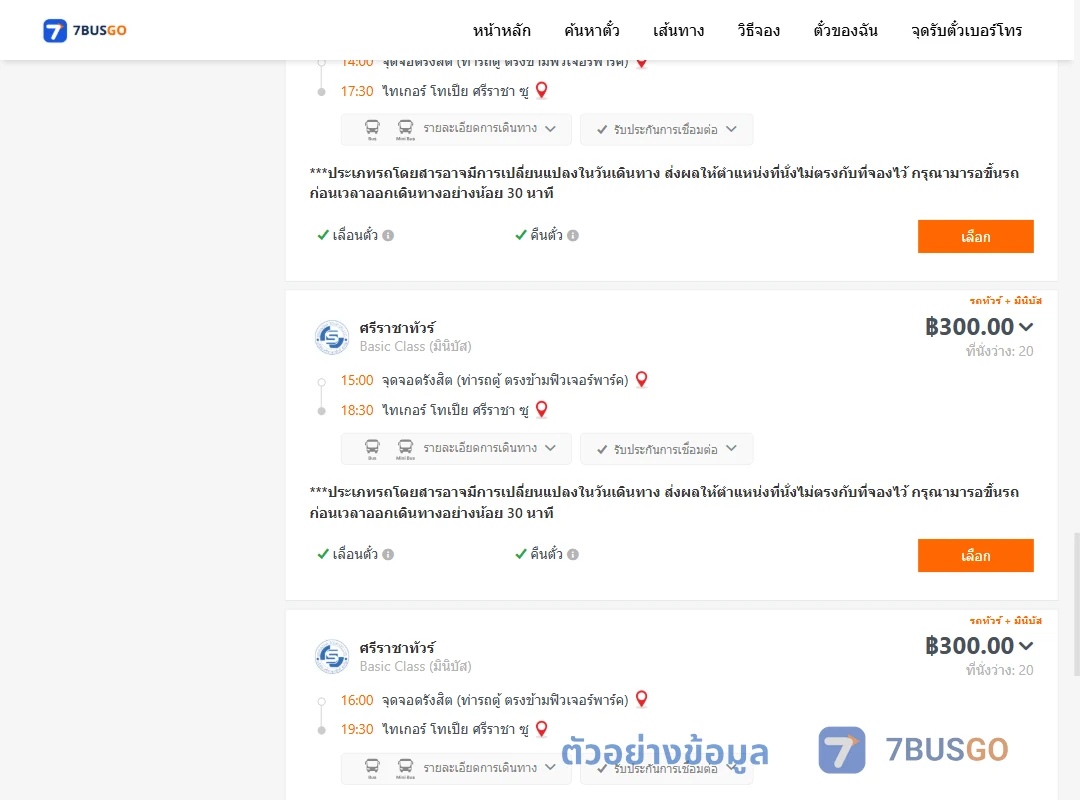Click เลื่อนตั๋ว label in the 15:00 card

(x=355, y=554)
